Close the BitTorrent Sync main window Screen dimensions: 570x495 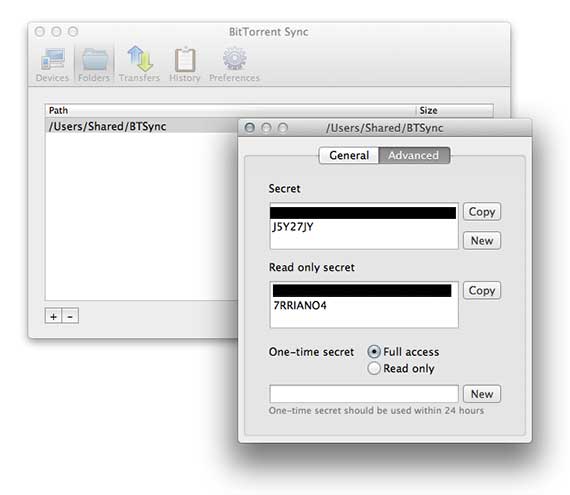pos(40,32)
